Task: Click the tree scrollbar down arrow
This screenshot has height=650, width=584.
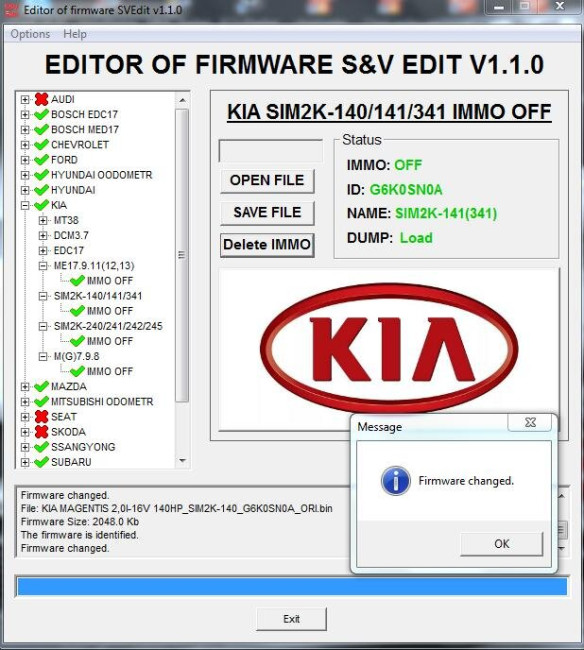Action: pos(182,461)
